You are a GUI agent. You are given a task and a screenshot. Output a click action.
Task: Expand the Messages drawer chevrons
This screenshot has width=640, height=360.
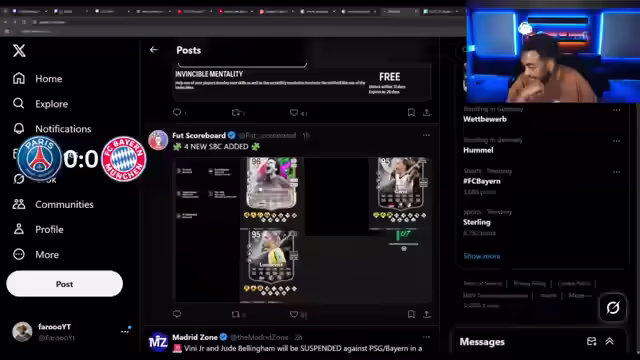[x=609, y=342]
